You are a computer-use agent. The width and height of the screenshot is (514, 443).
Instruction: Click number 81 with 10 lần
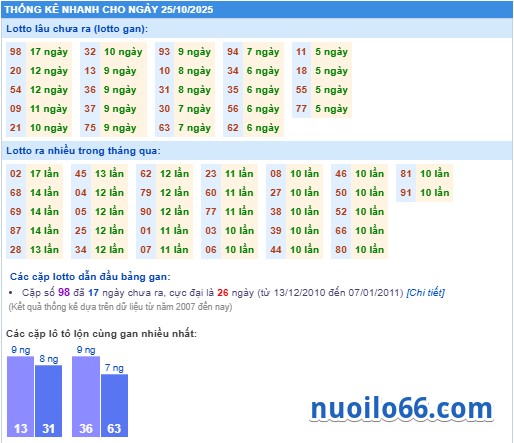tap(406, 174)
